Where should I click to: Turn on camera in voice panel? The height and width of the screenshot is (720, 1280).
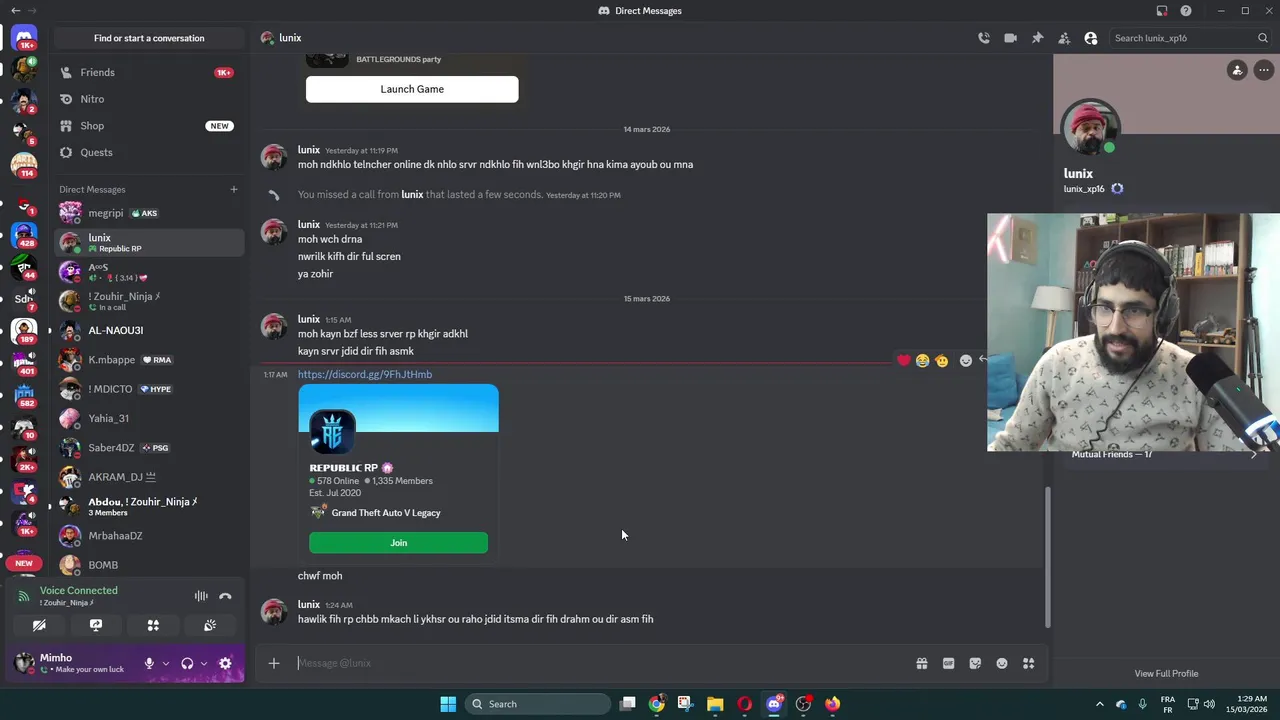point(39,625)
